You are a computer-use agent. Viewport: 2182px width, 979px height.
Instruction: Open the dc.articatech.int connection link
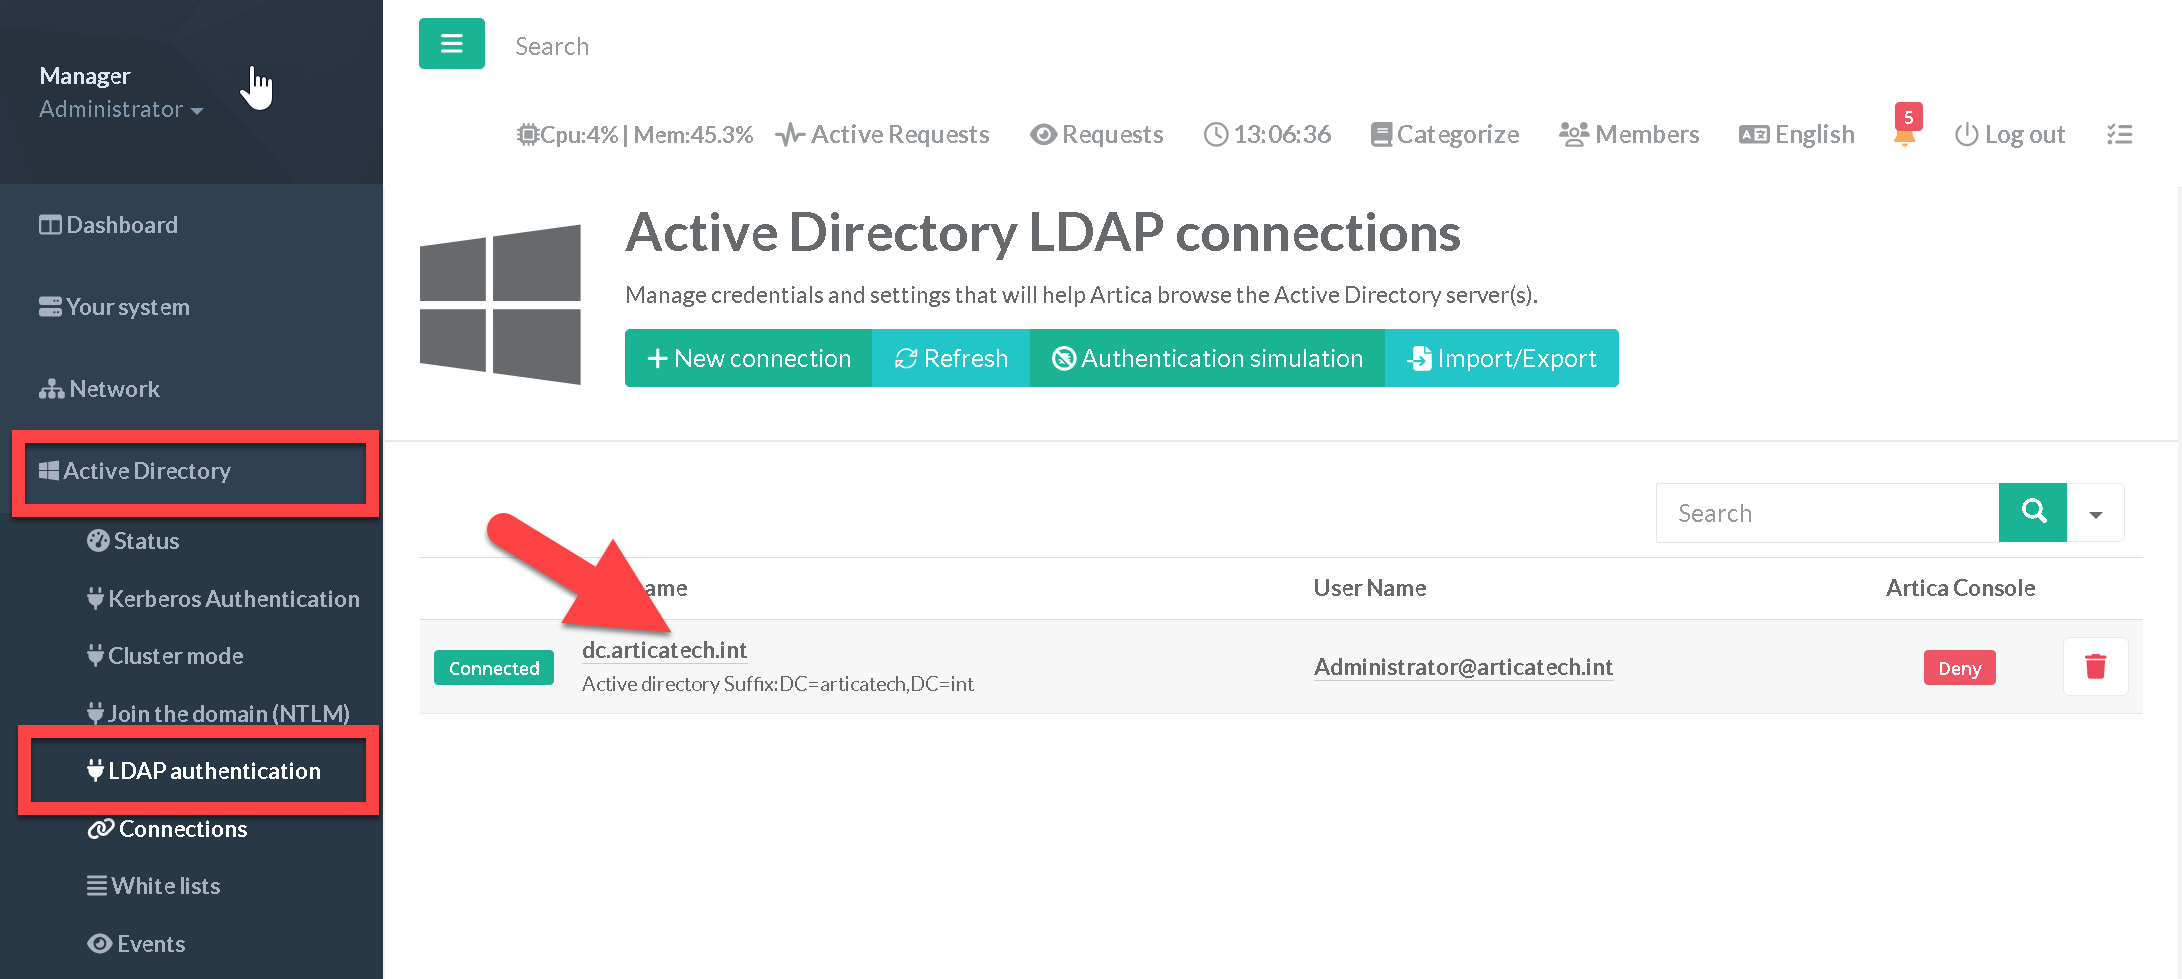(664, 650)
